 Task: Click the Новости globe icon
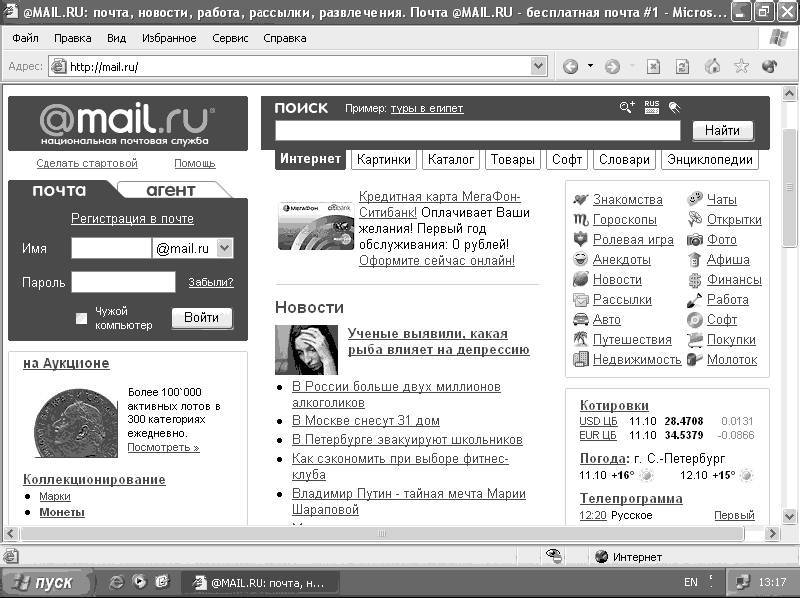pos(581,279)
